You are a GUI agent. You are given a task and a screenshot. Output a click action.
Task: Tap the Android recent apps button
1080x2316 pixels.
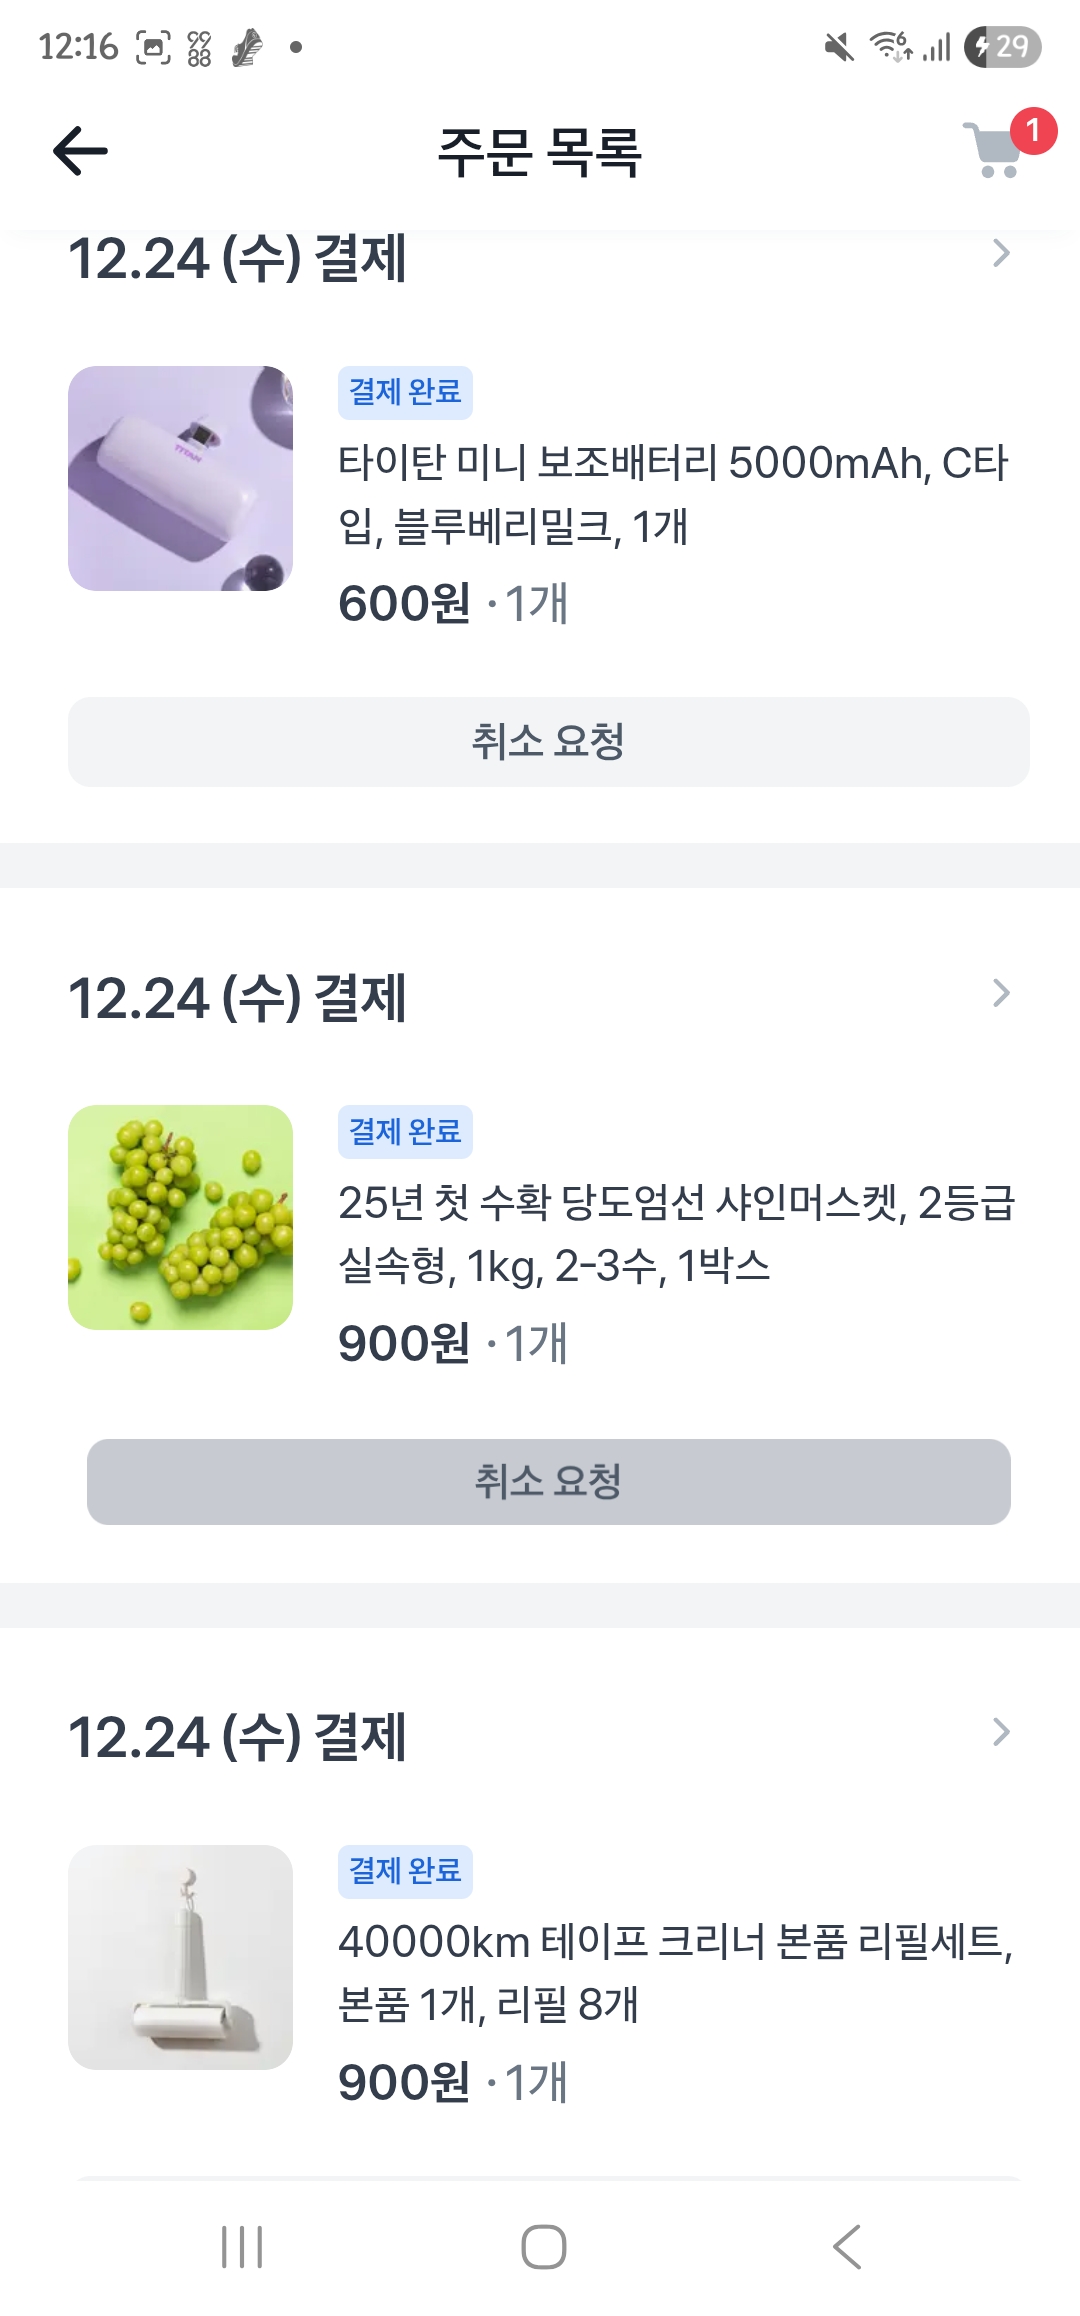click(x=242, y=2247)
